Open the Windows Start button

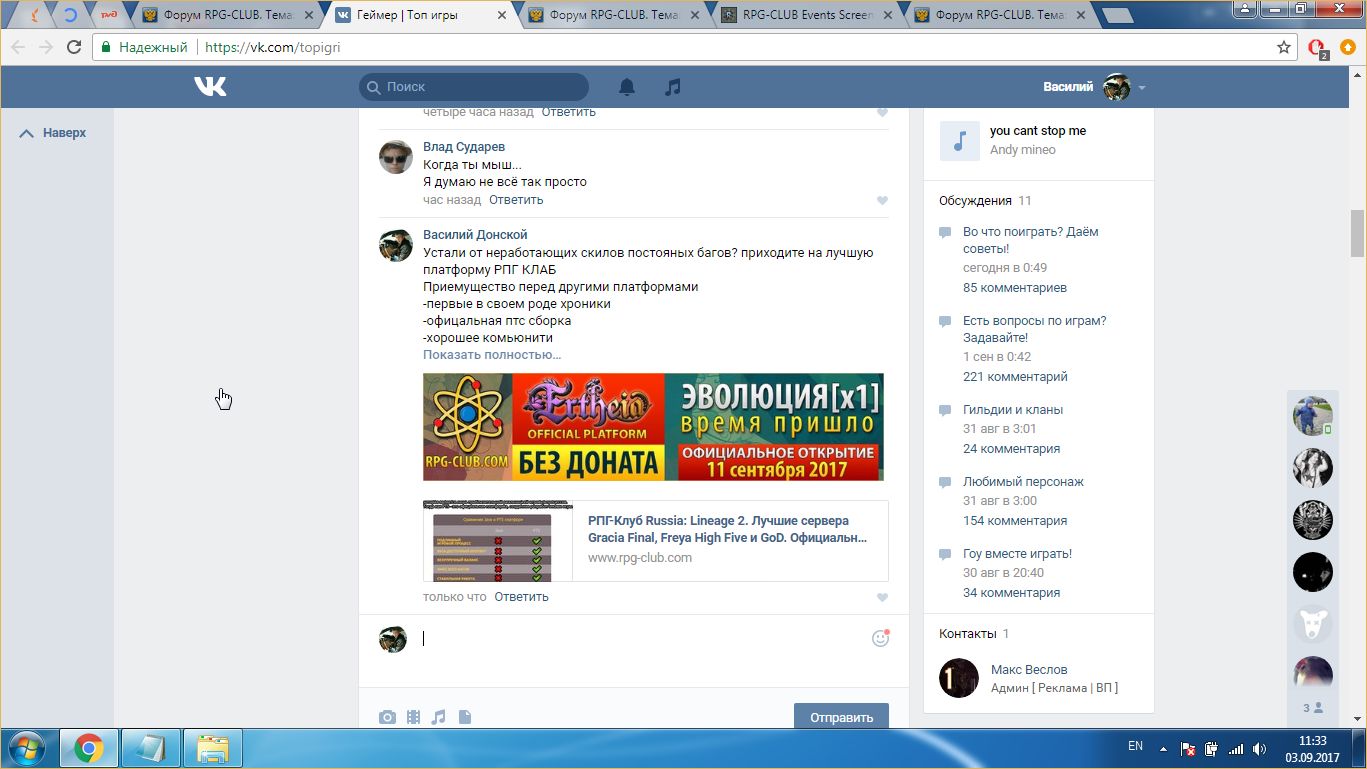pyautogui.click(x=29, y=748)
